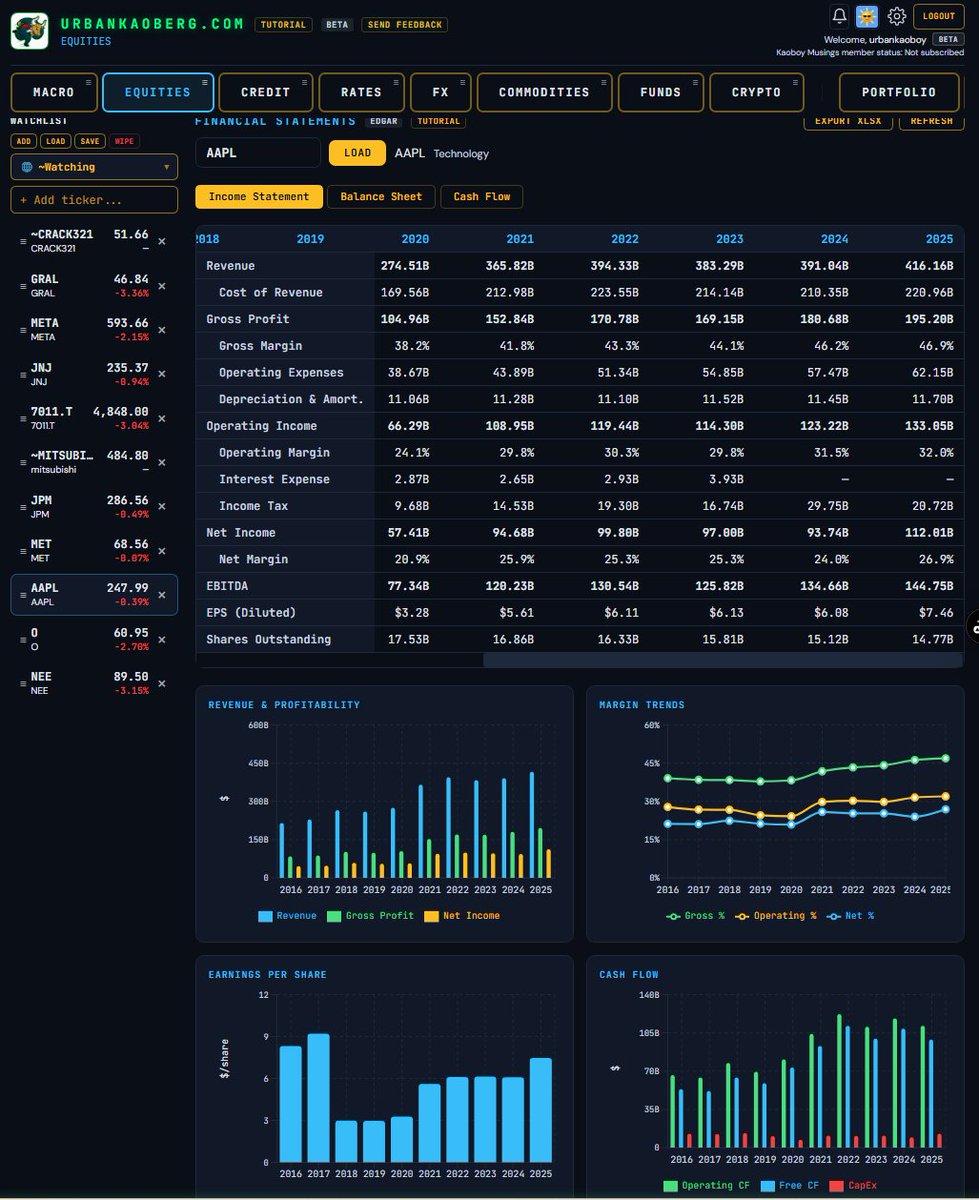Remove META from the watchlist
The image size is (979, 1200).
(x=162, y=329)
